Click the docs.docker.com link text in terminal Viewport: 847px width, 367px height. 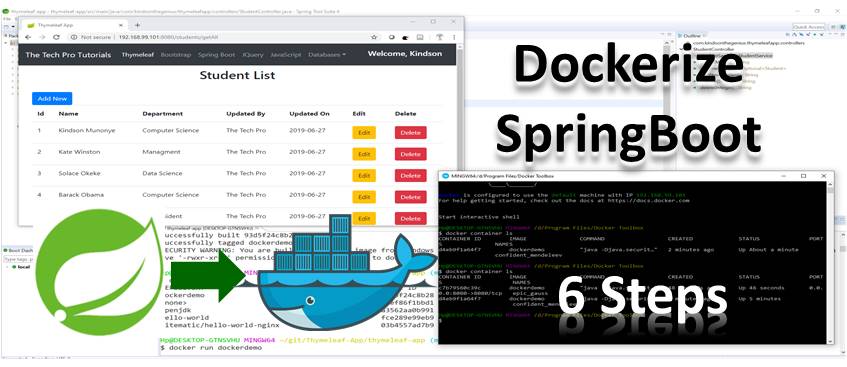(649, 201)
